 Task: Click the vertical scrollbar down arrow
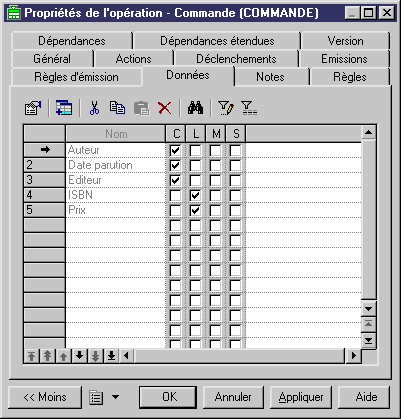[368, 308]
